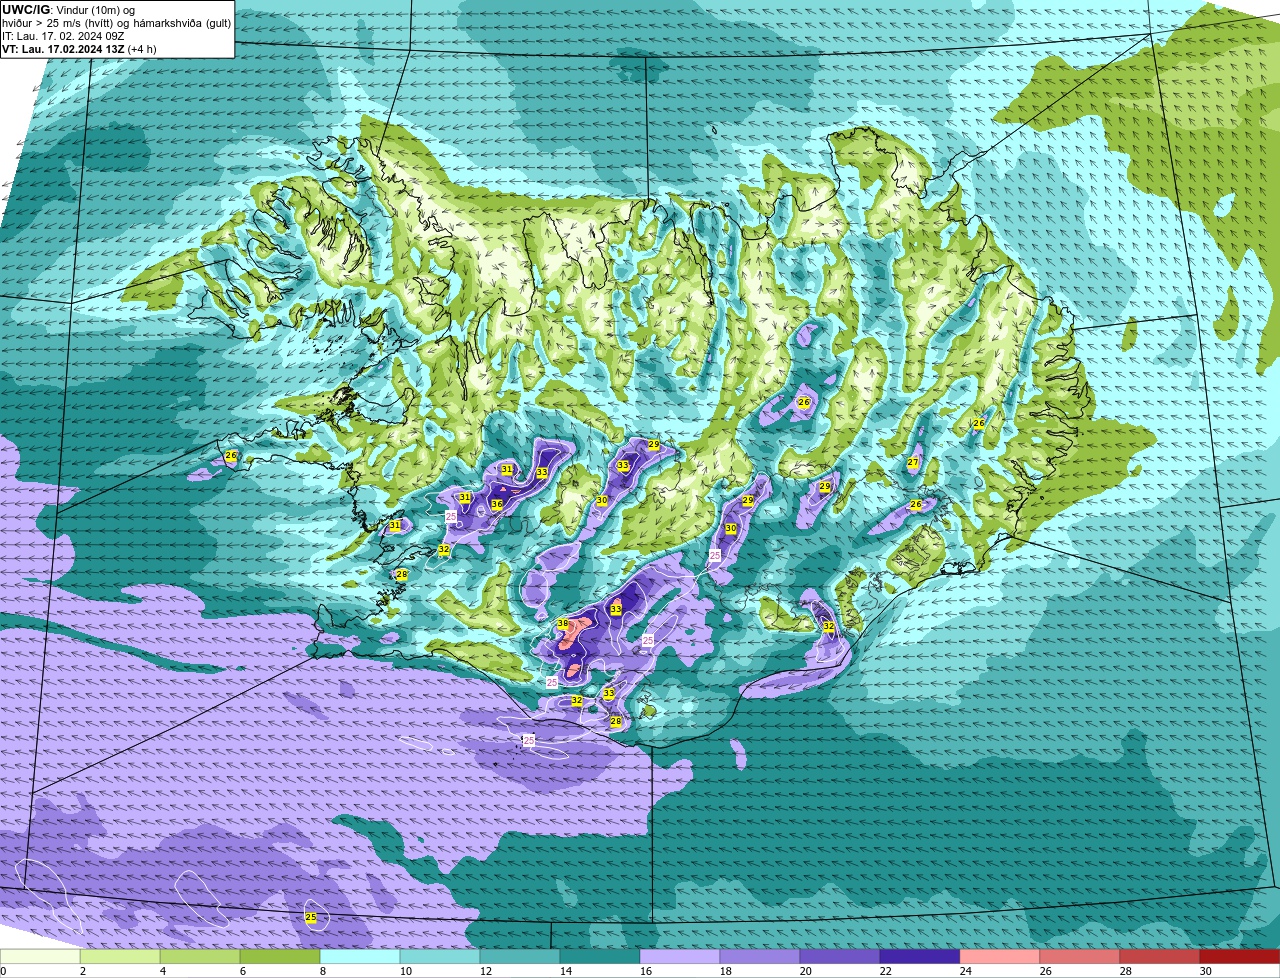This screenshot has width=1280, height=978.
Task: Click the 8–10 m/s pale cyan legend swatch
Action: (x=360, y=956)
